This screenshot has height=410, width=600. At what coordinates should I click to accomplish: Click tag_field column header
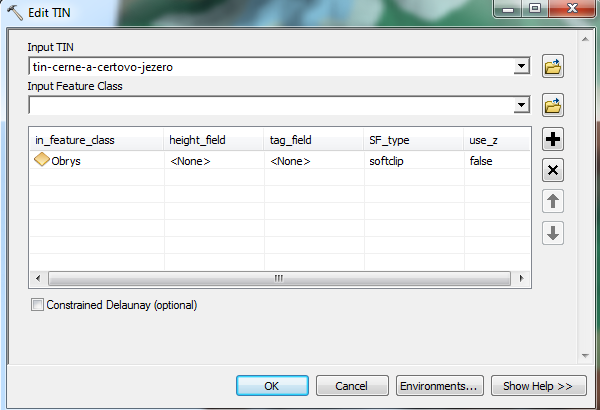(x=314, y=140)
